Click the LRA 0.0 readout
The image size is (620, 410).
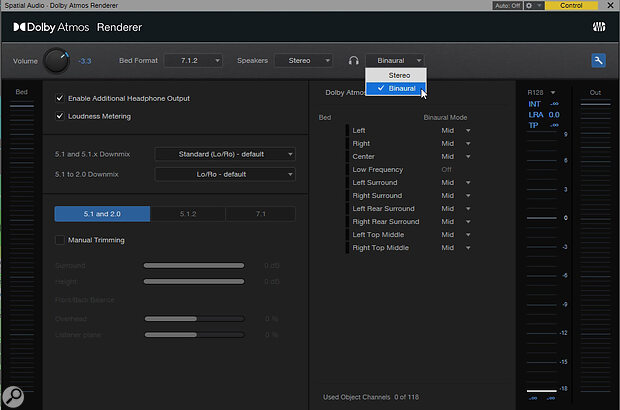[544, 115]
